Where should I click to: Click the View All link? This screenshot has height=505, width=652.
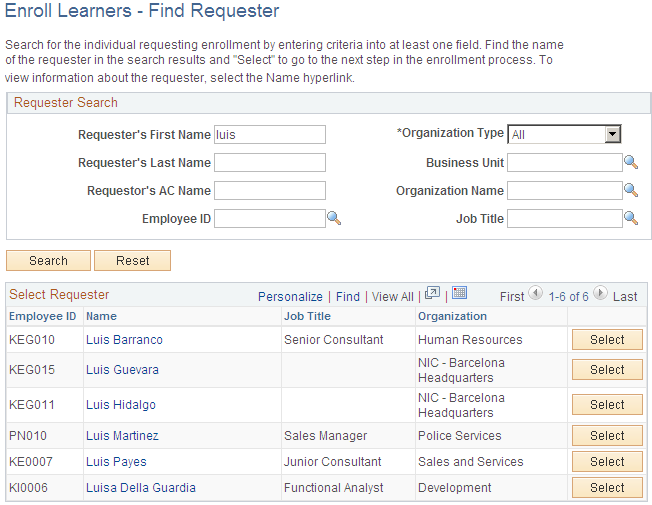click(x=393, y=297)
